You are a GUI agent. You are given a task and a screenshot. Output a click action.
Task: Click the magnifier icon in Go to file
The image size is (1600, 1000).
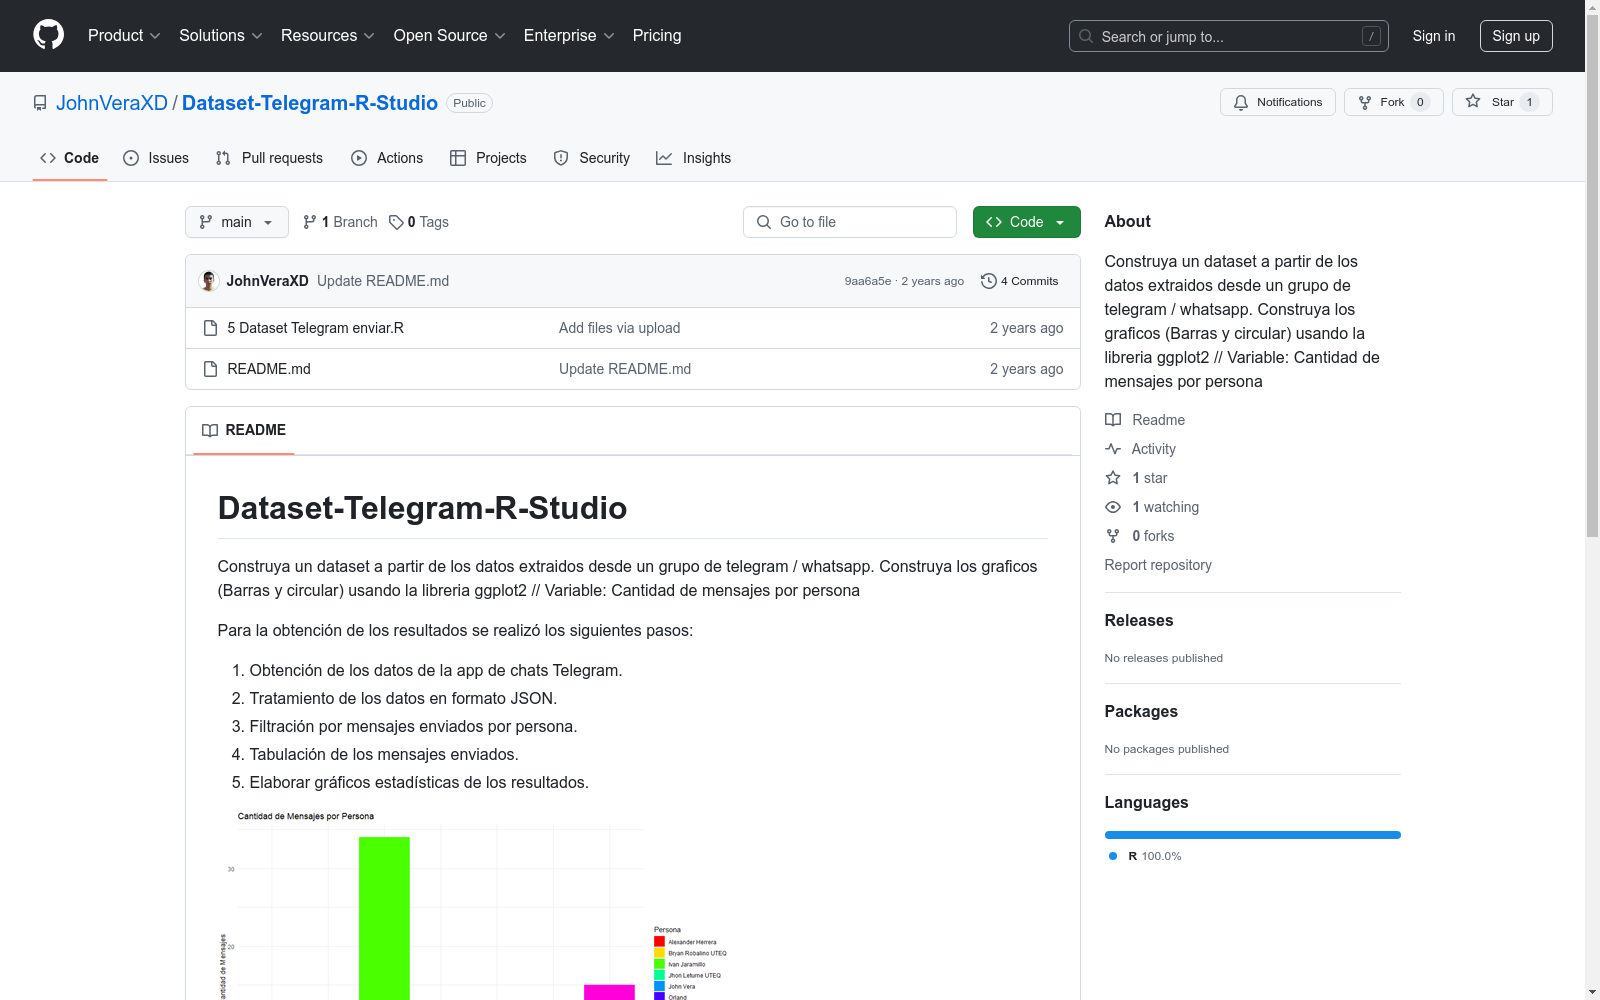[764, 222]
